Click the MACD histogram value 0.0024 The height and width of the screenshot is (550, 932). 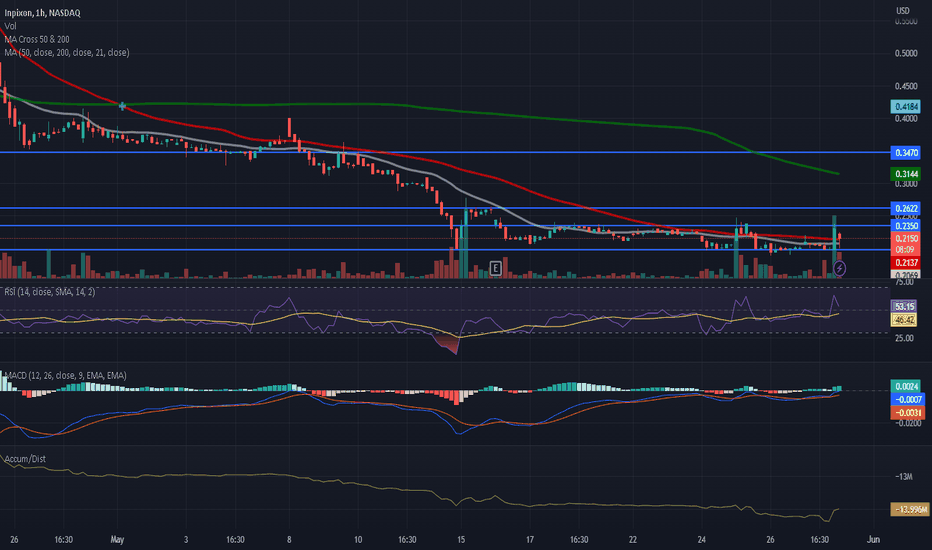905,386
